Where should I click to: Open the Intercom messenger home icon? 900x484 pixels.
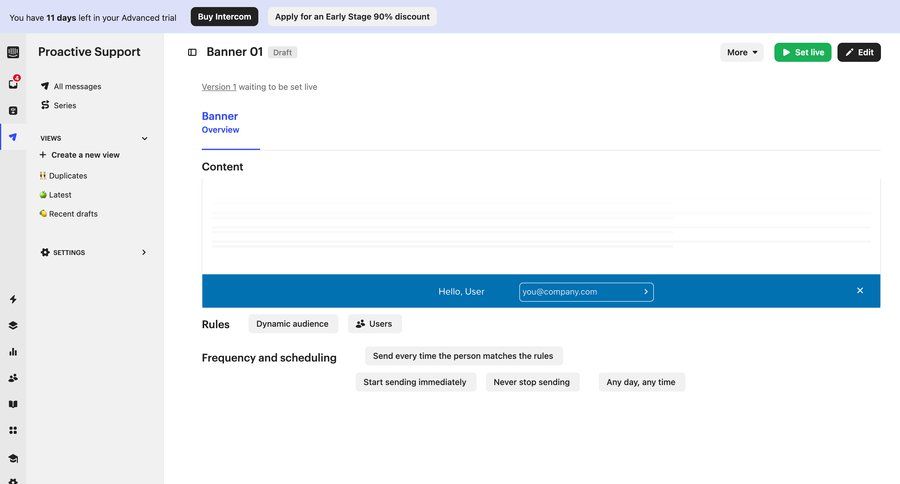coord(13,52)
